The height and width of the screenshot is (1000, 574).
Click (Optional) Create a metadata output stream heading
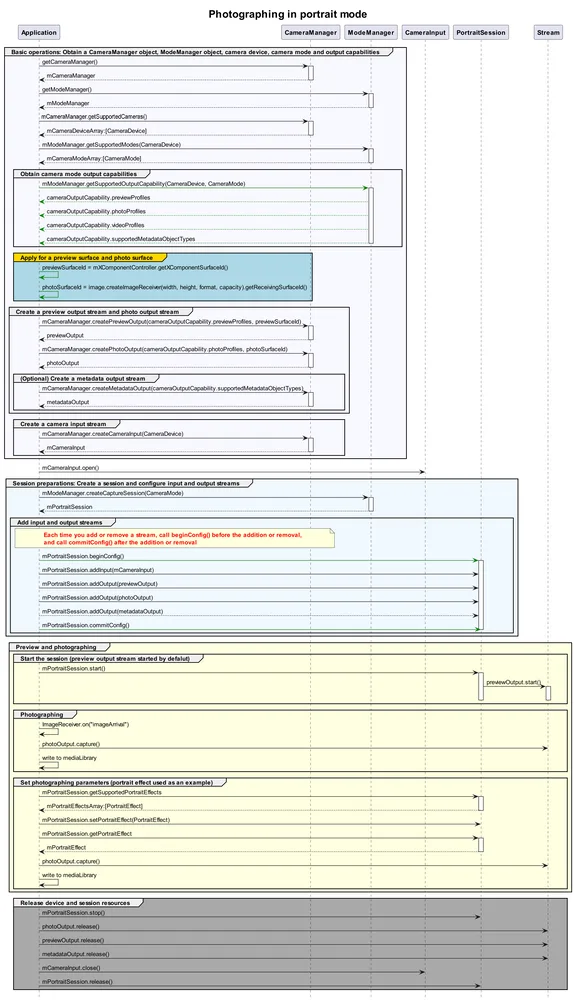(83, 379)
